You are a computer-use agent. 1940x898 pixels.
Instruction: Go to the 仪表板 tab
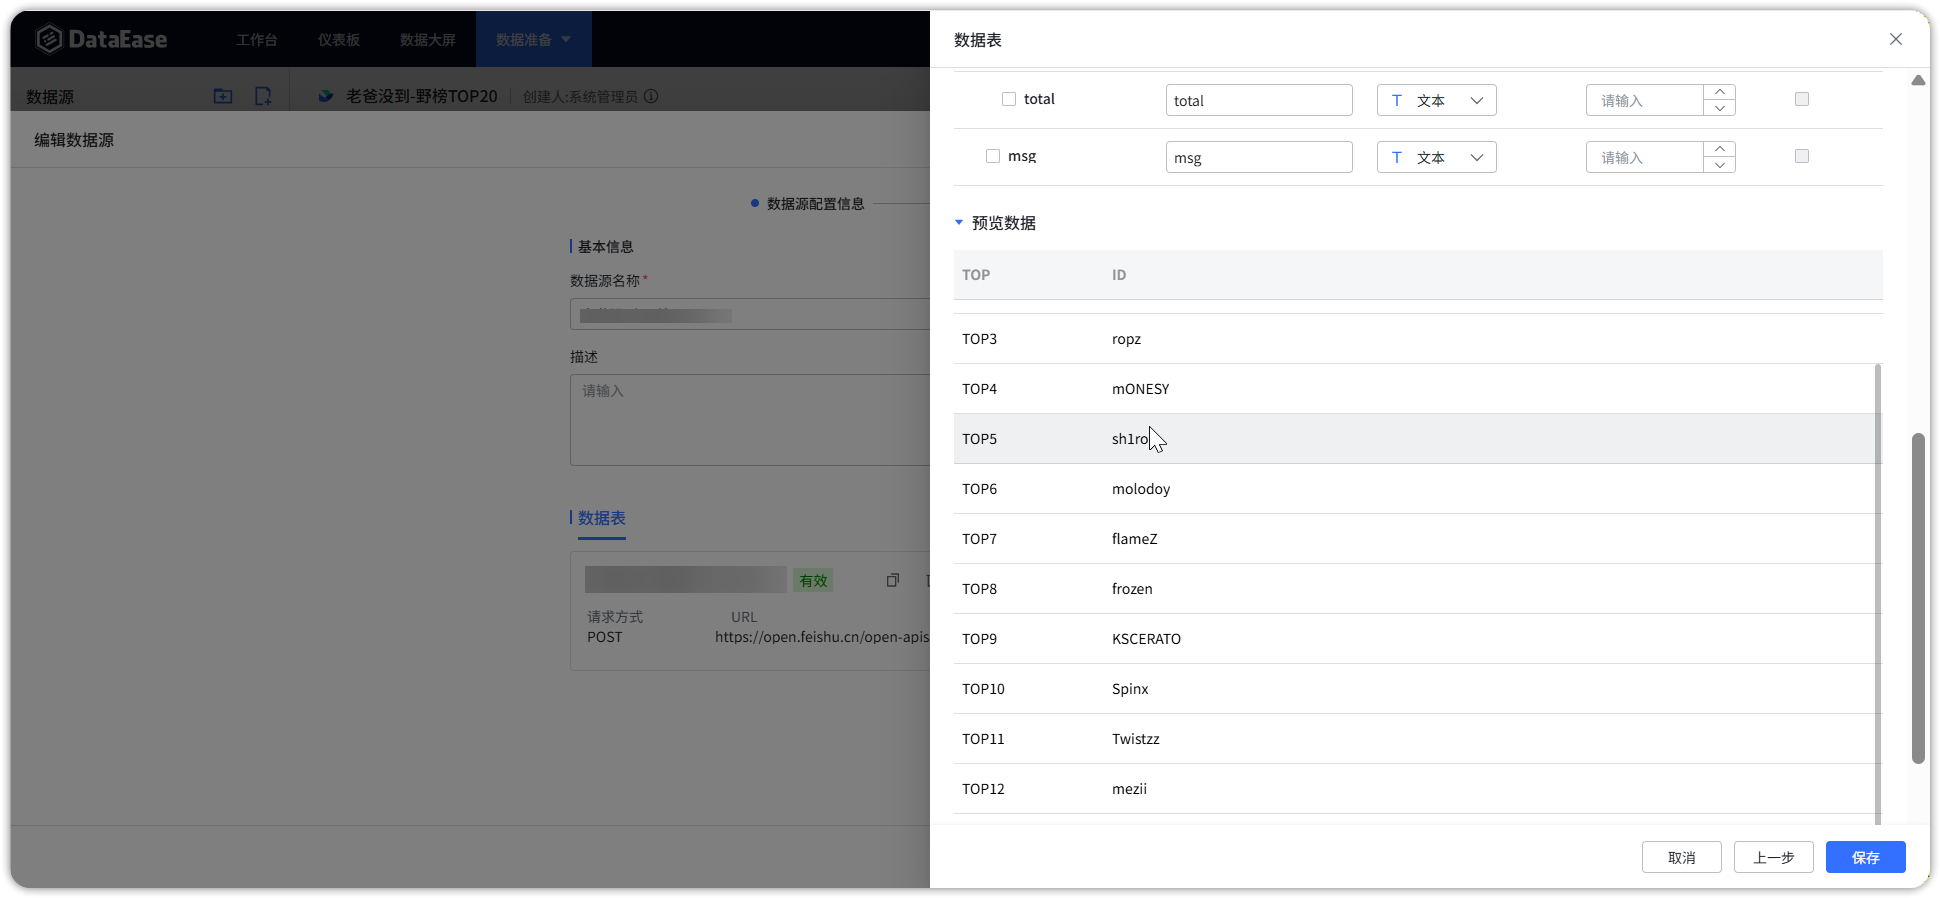point(339,39)
